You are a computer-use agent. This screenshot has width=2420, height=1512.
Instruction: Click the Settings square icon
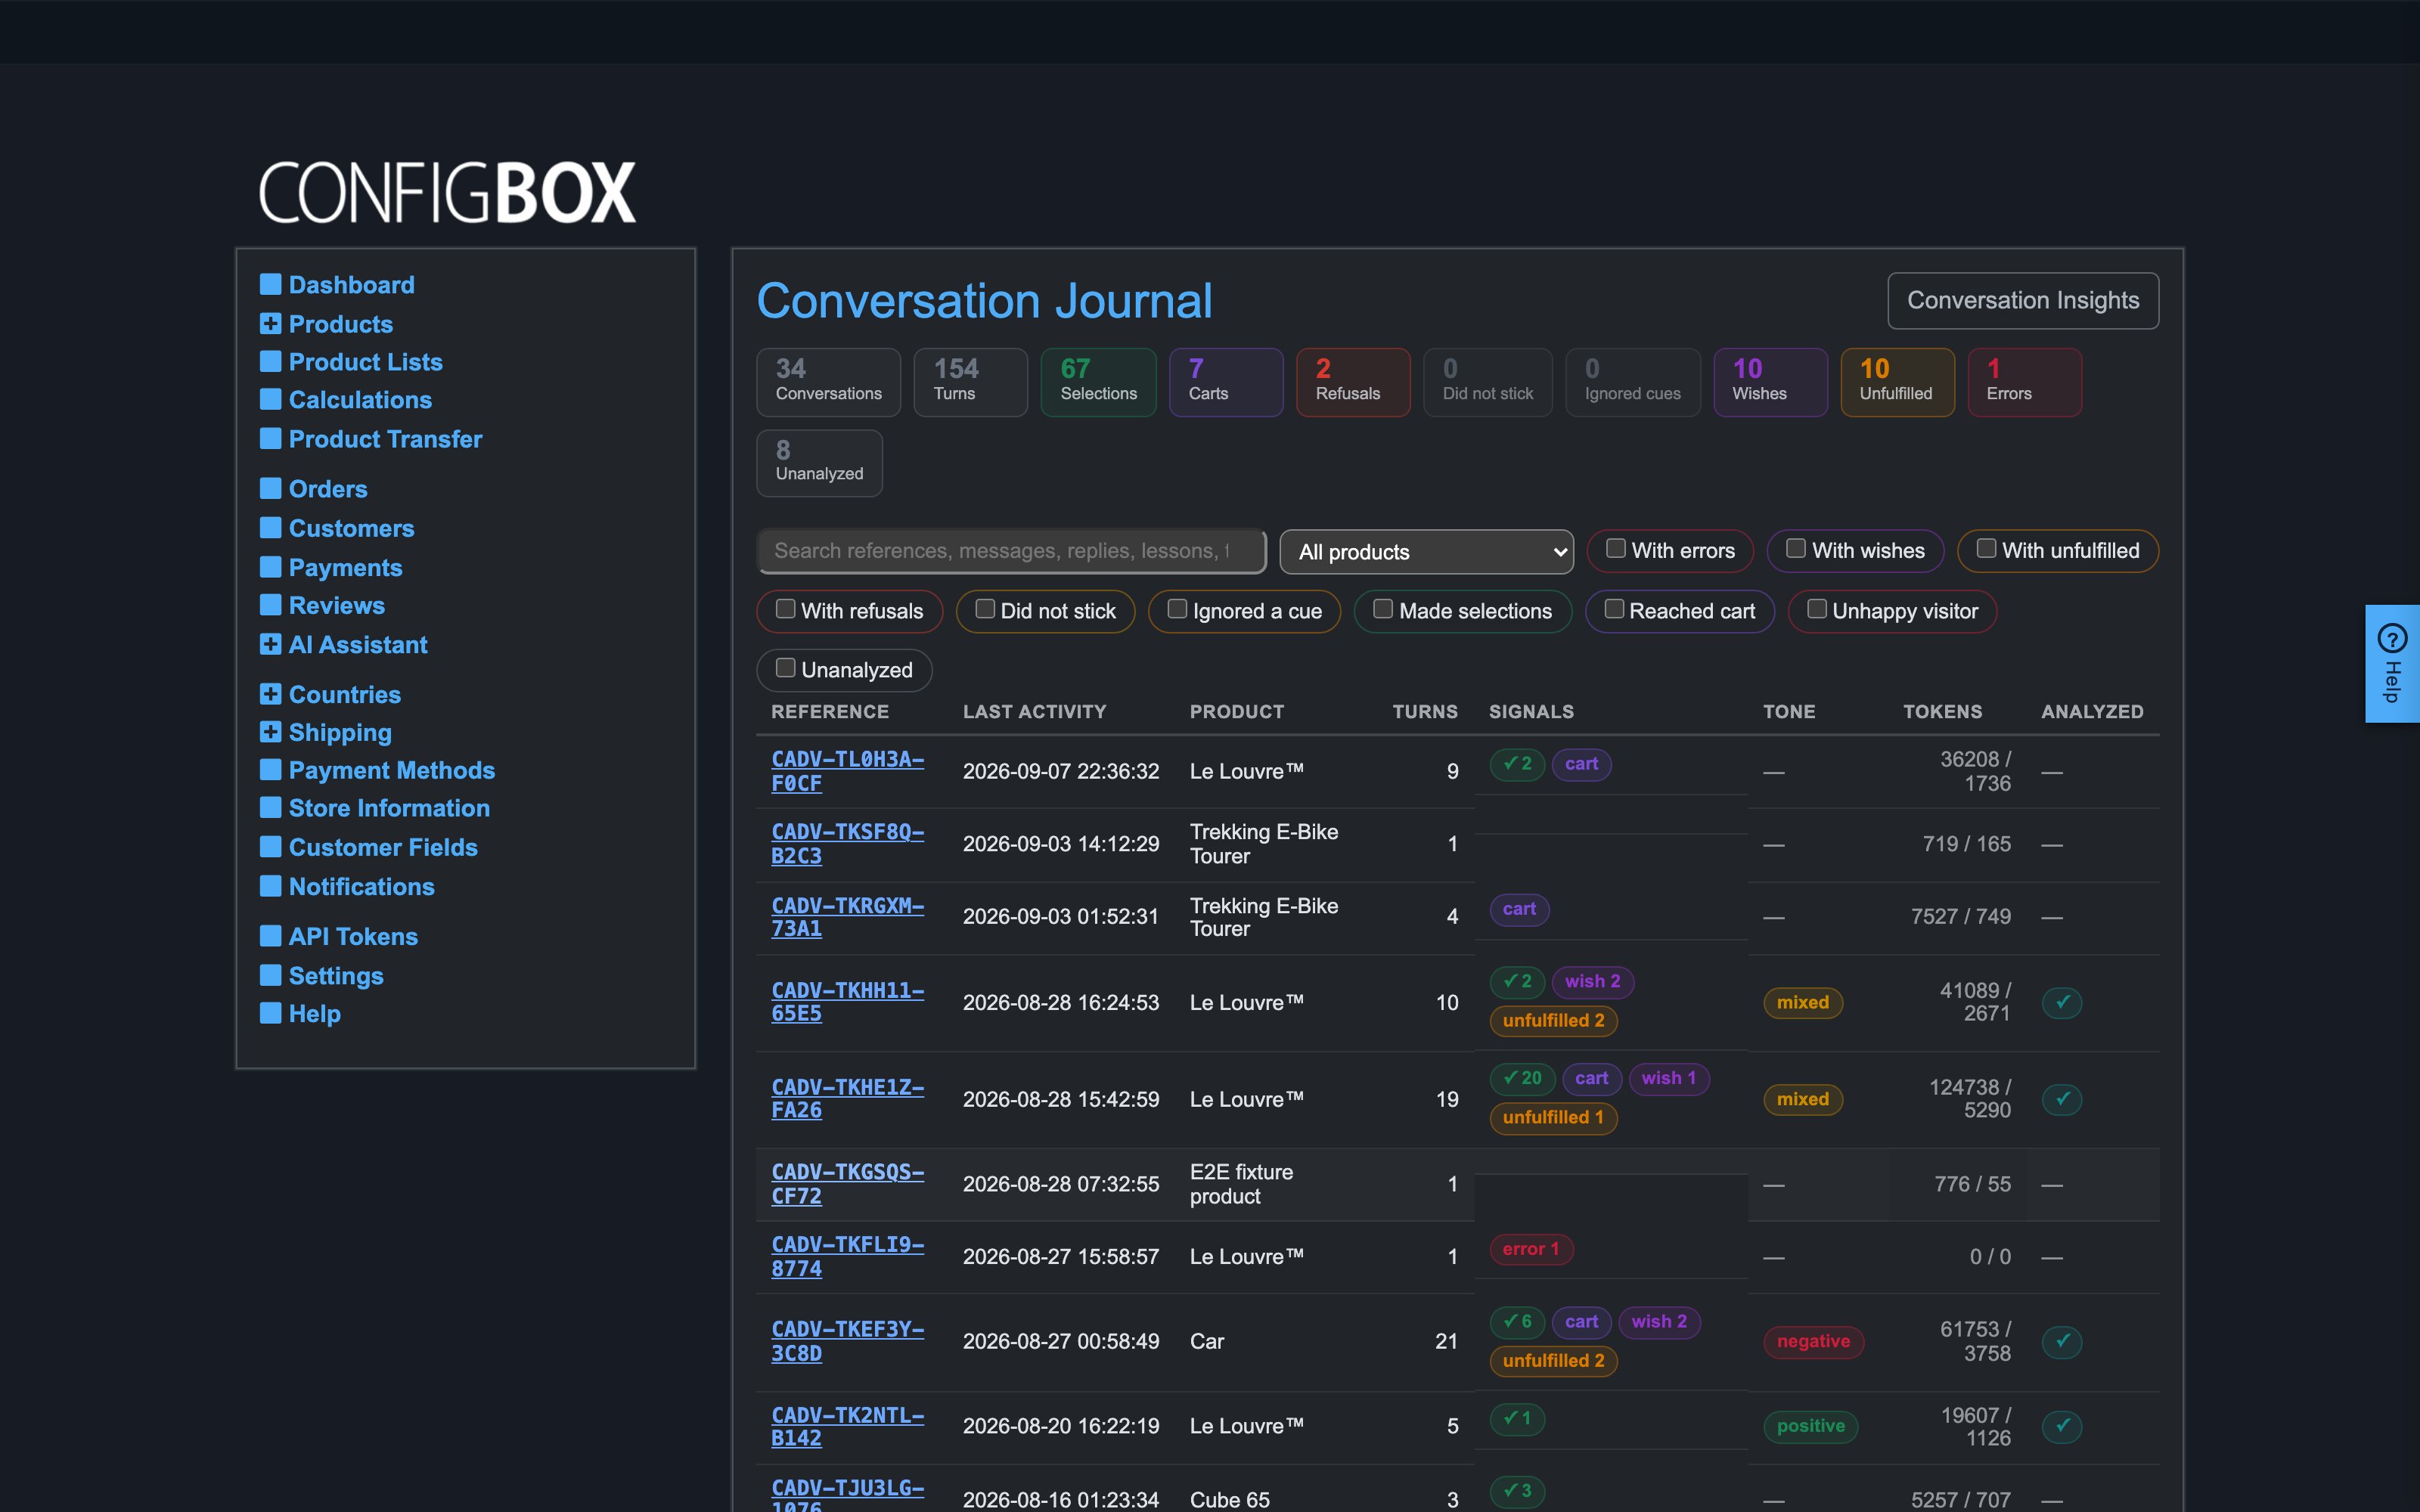click(270, 975)
